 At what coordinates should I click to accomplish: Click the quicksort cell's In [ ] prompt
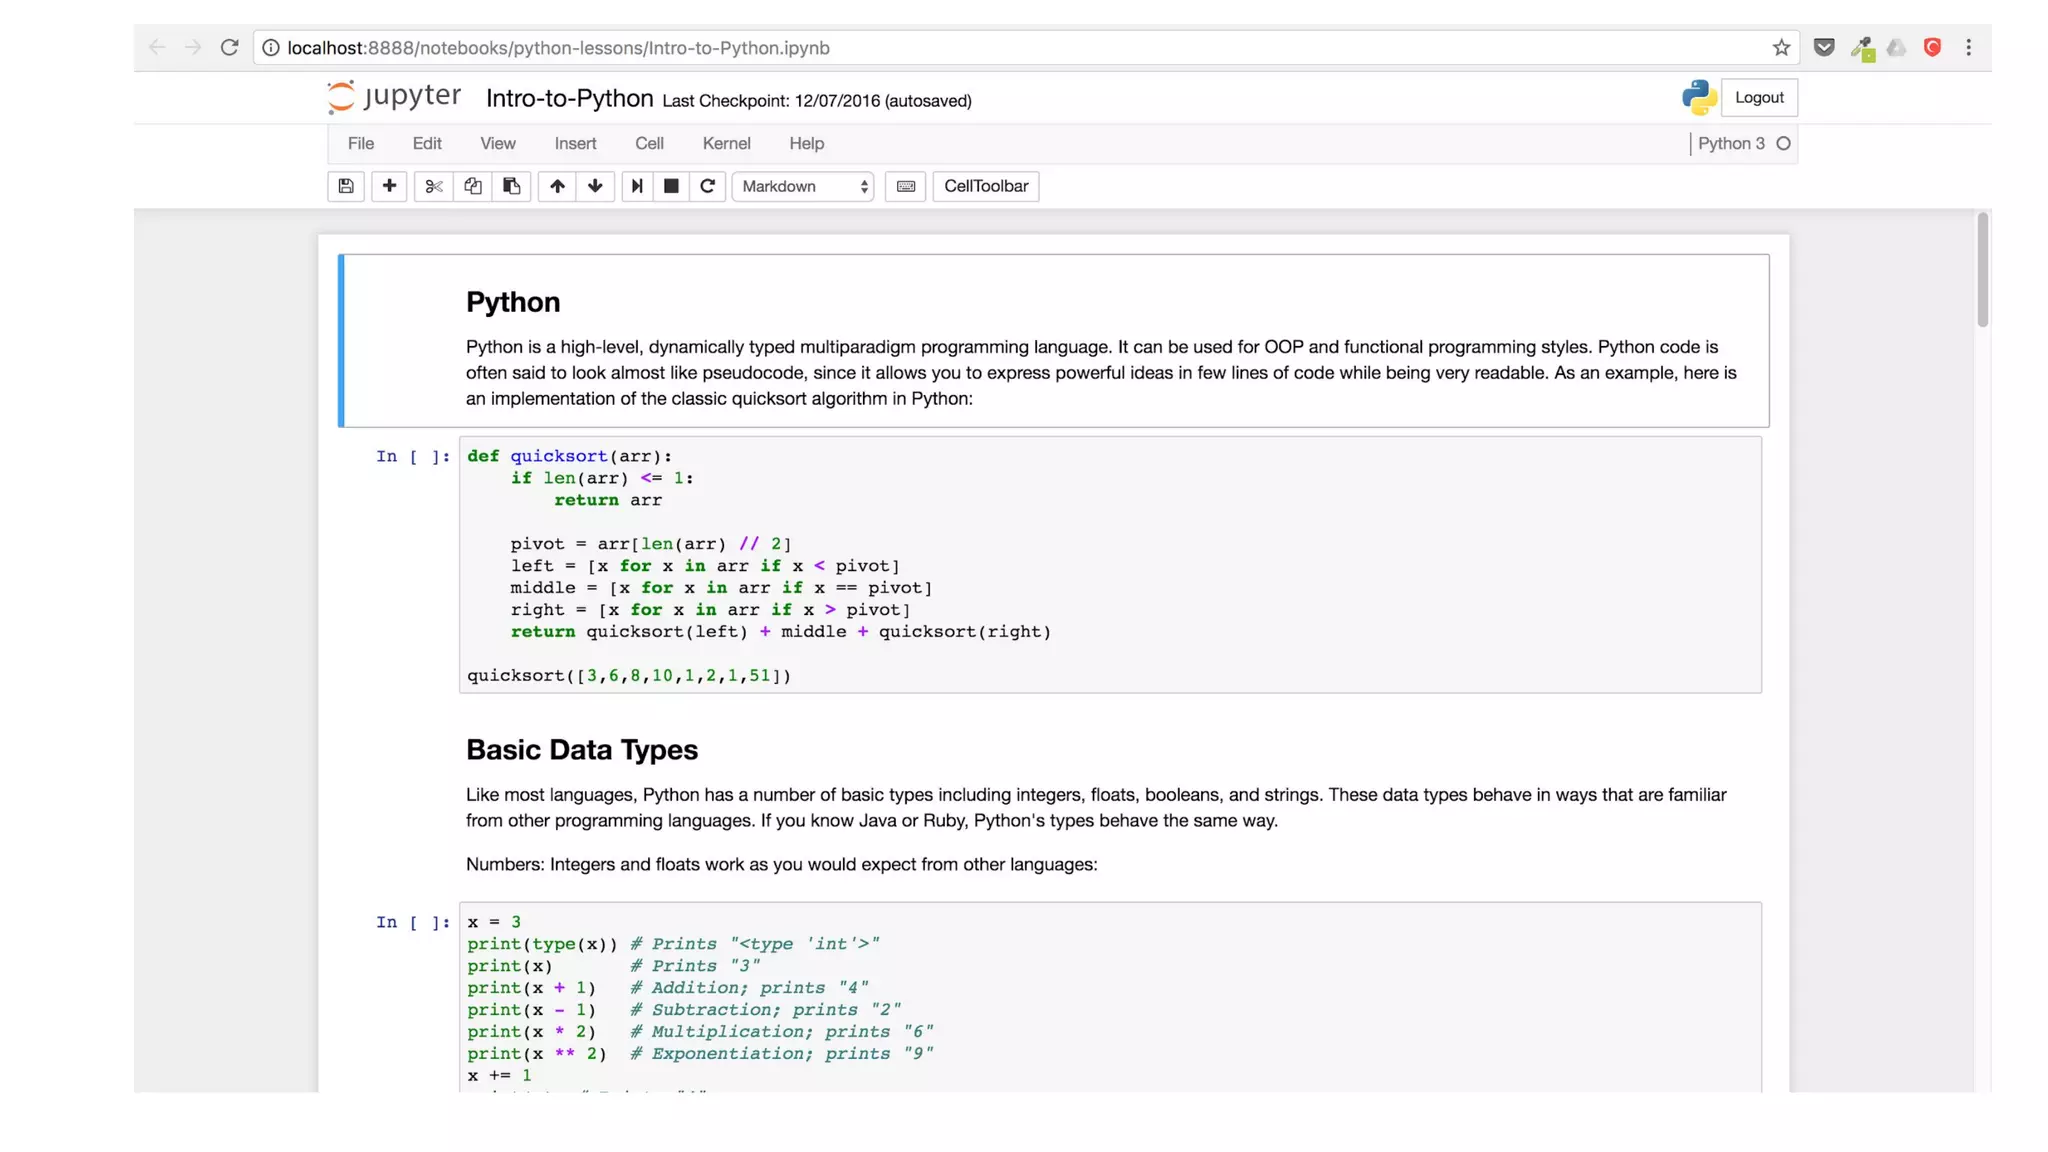pyautogui.click(x=413, y=457)
